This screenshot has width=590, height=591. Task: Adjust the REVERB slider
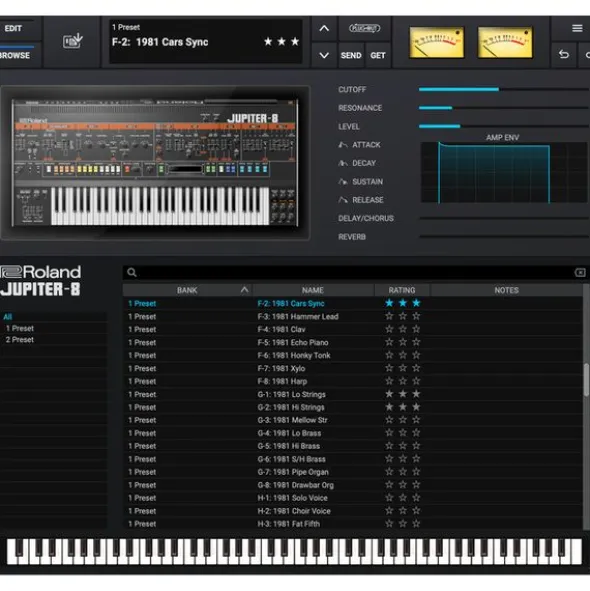(504, 237)
